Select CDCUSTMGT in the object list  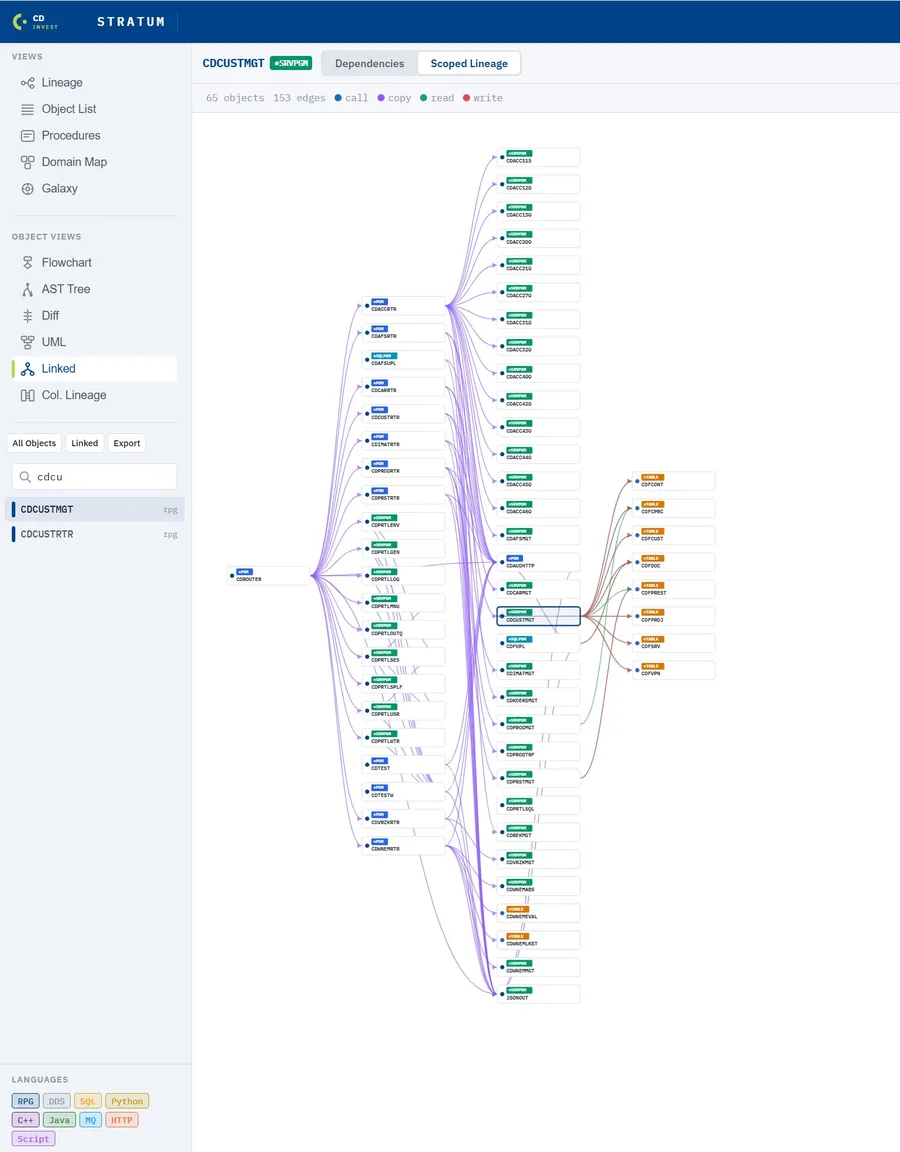pos(94,509)
